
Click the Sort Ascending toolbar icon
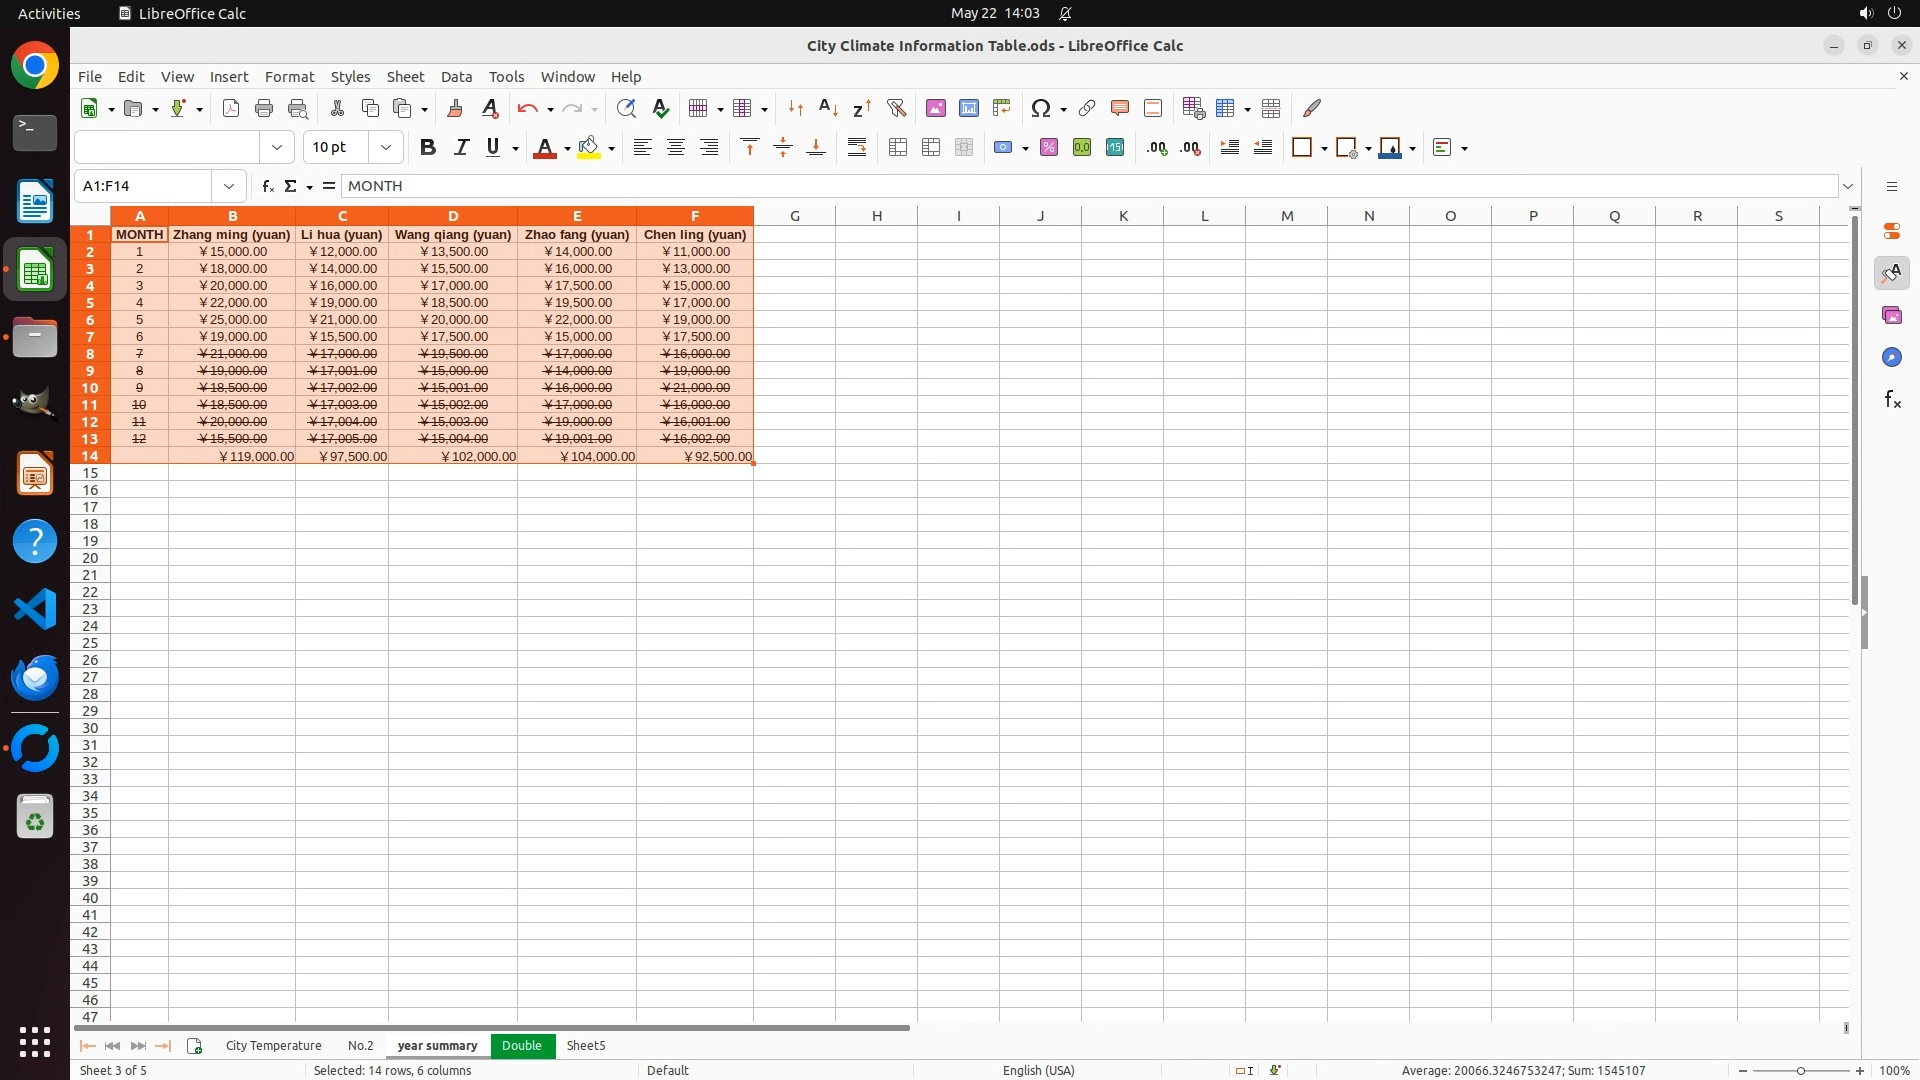pyautogui.click(x=828, y=108)
